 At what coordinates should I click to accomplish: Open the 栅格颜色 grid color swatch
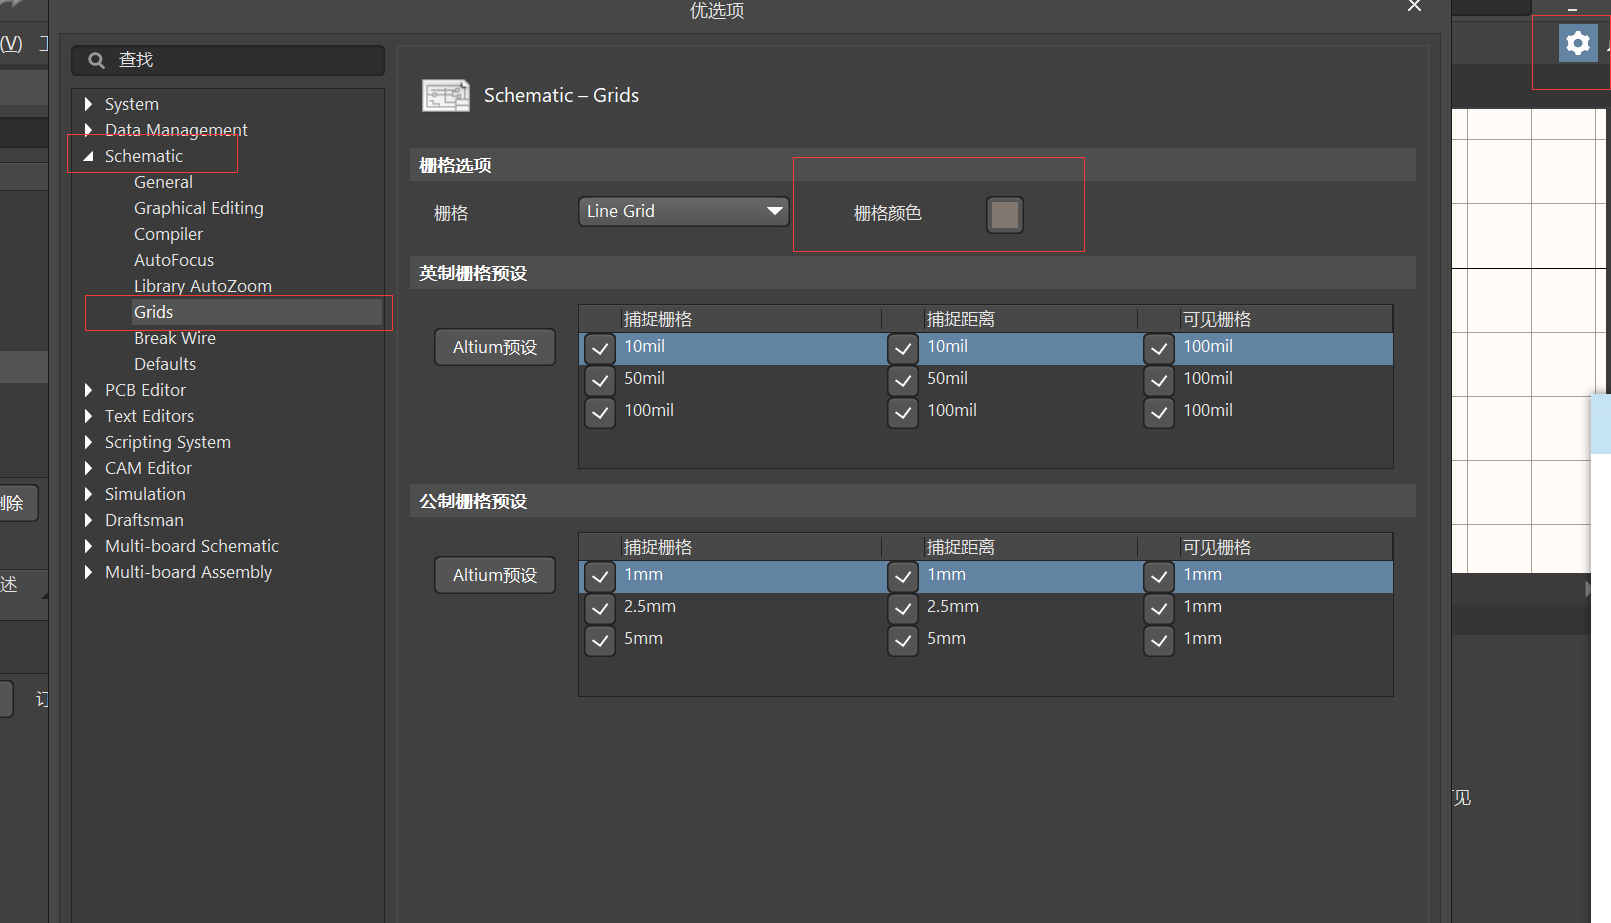[1004, 214]
